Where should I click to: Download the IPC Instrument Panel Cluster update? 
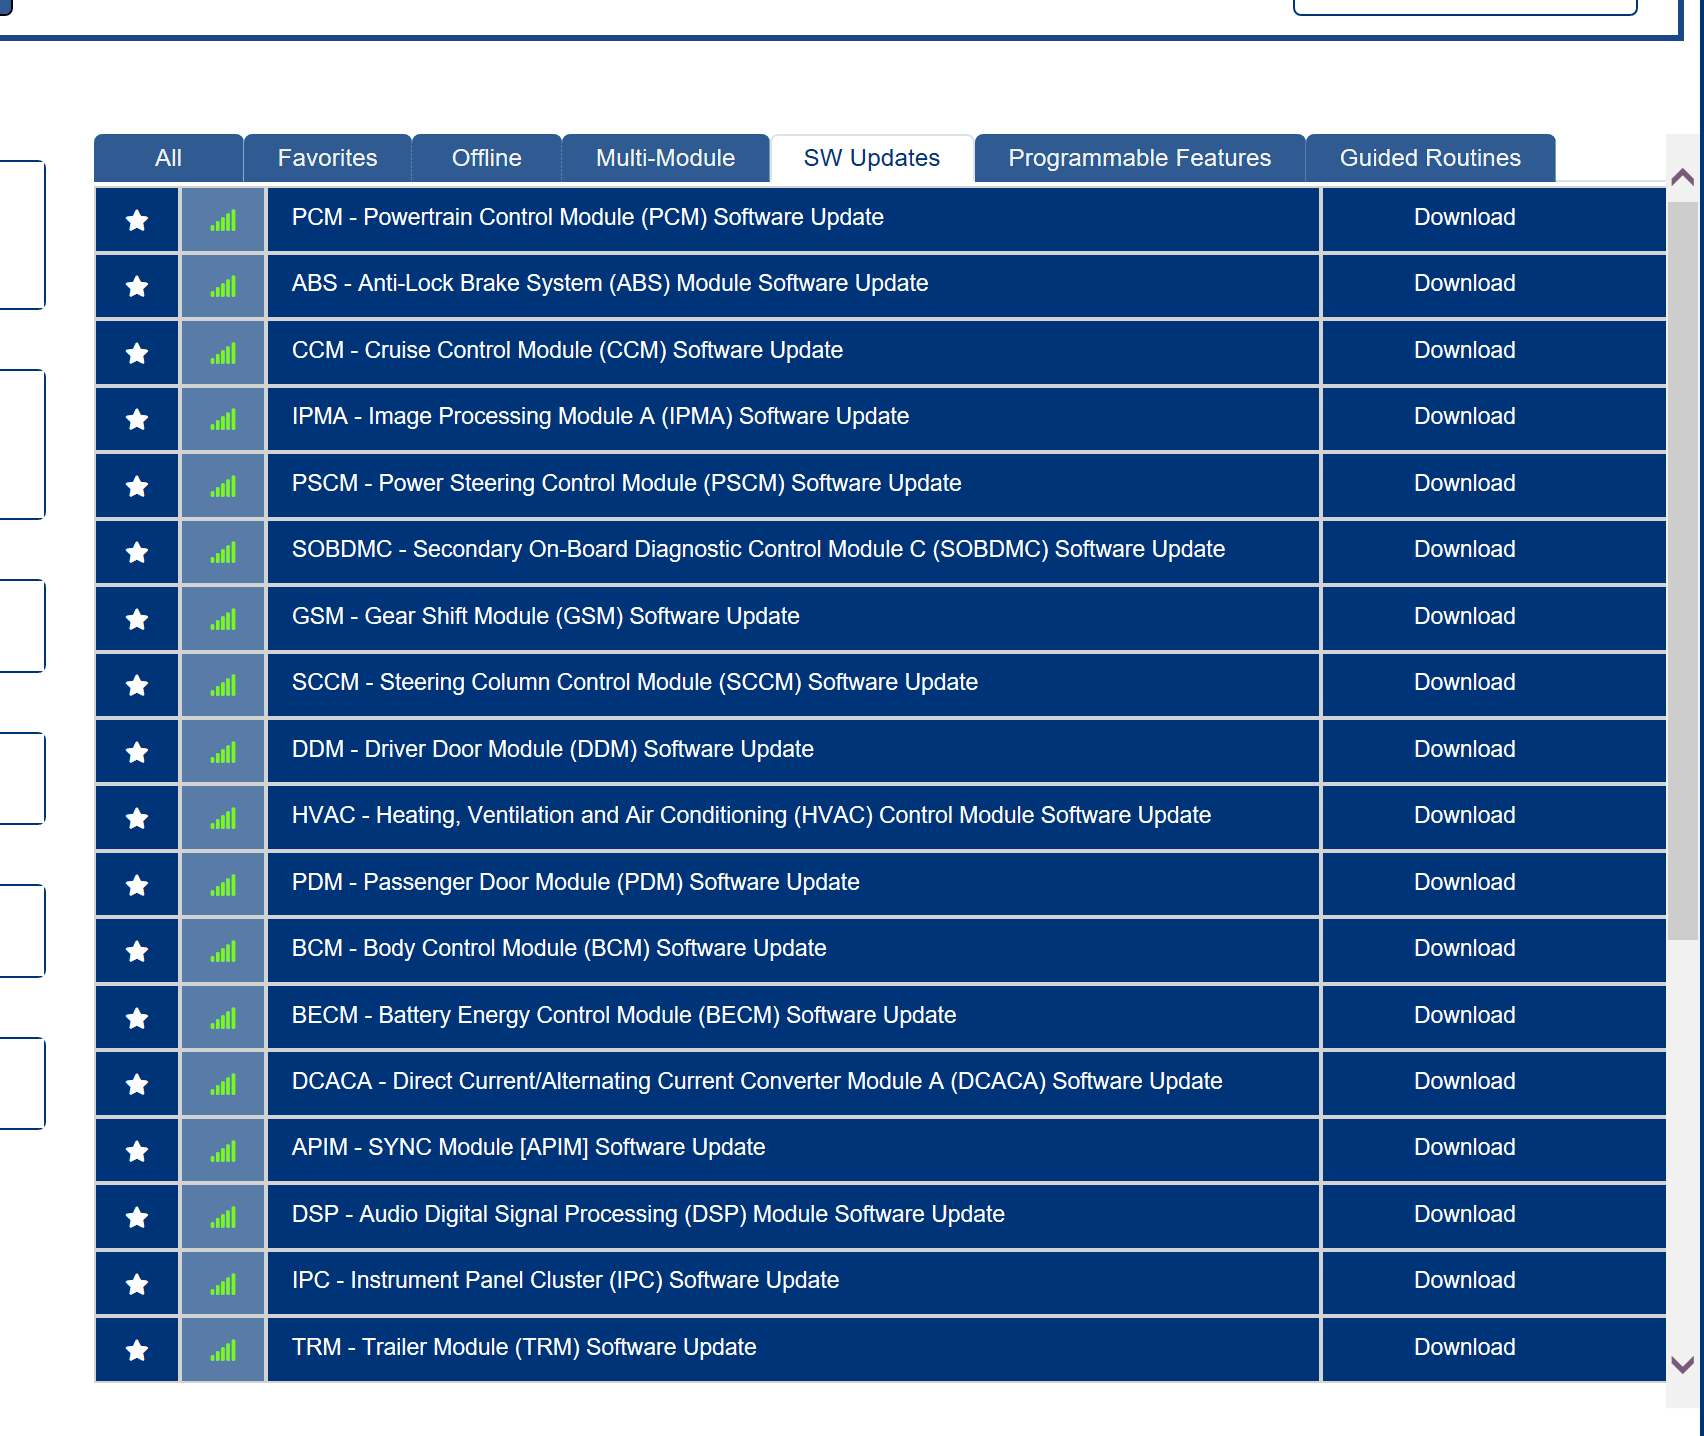1464,1280
